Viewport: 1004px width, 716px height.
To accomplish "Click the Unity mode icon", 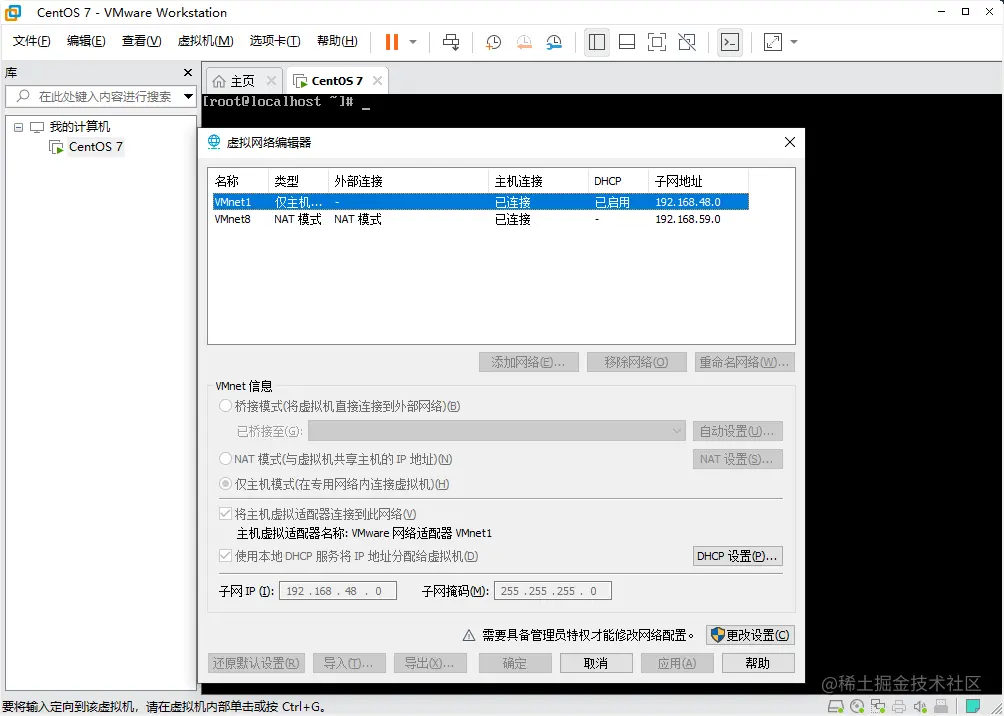I will [687, 42].
